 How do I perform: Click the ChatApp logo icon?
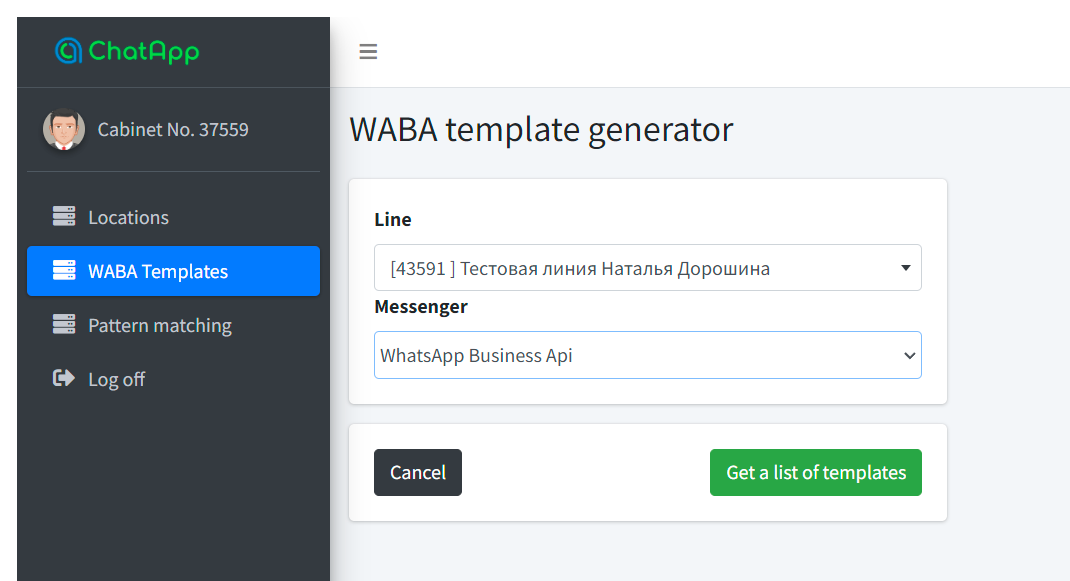coord(68,51)
